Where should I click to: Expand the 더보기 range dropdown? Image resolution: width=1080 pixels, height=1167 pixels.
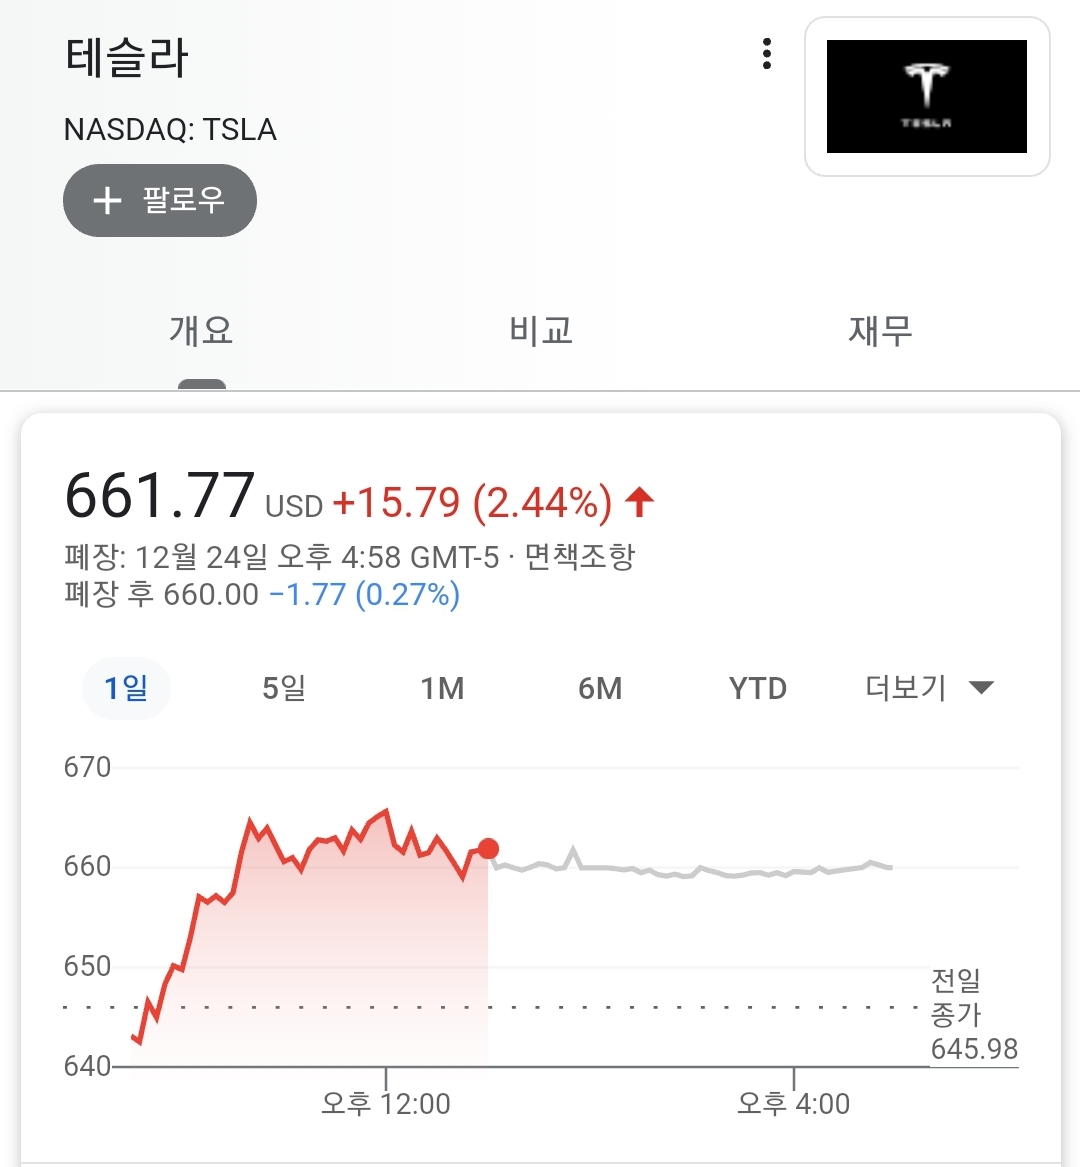pos(906,688)
